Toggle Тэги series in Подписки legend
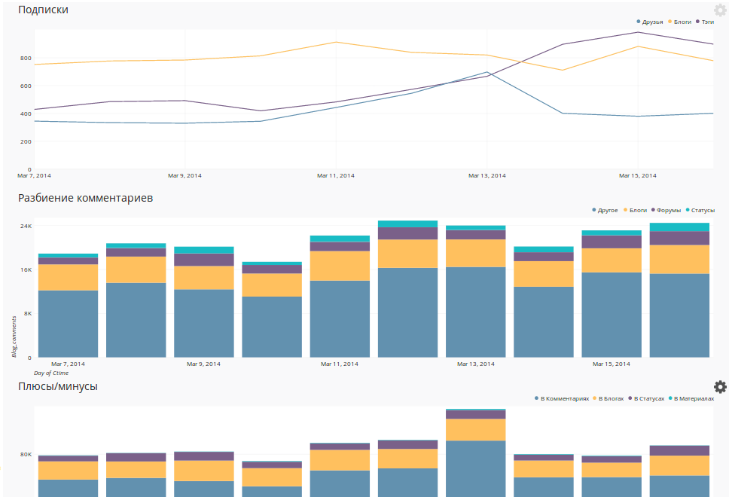This screenshot has height=504, width=733. pos(705,22)
